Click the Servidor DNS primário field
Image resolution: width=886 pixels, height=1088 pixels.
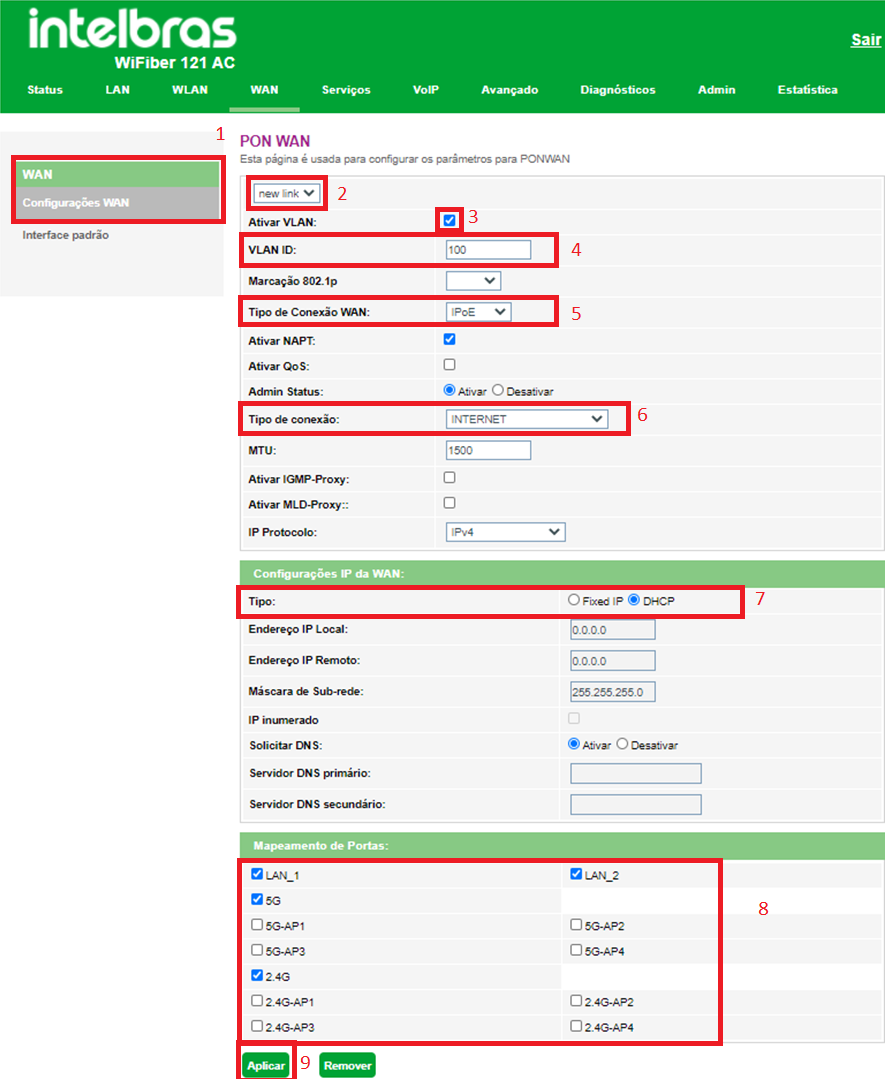[x=636, y=773]
